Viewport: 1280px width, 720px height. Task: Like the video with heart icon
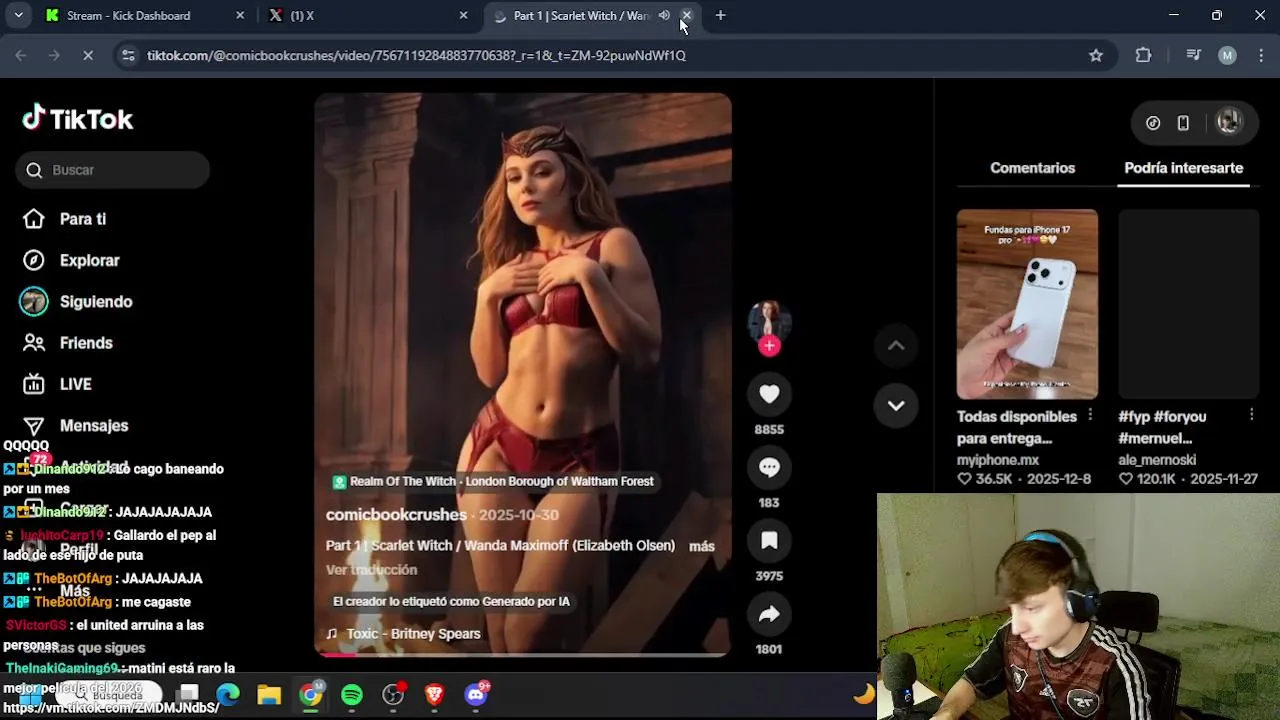pos(769,394)
